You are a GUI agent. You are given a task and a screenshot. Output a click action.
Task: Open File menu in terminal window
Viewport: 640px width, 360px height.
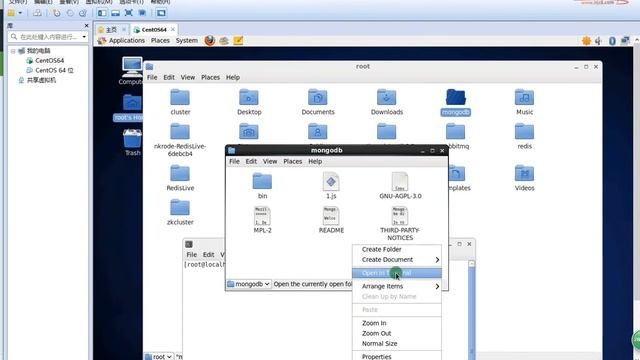(191, 254)
